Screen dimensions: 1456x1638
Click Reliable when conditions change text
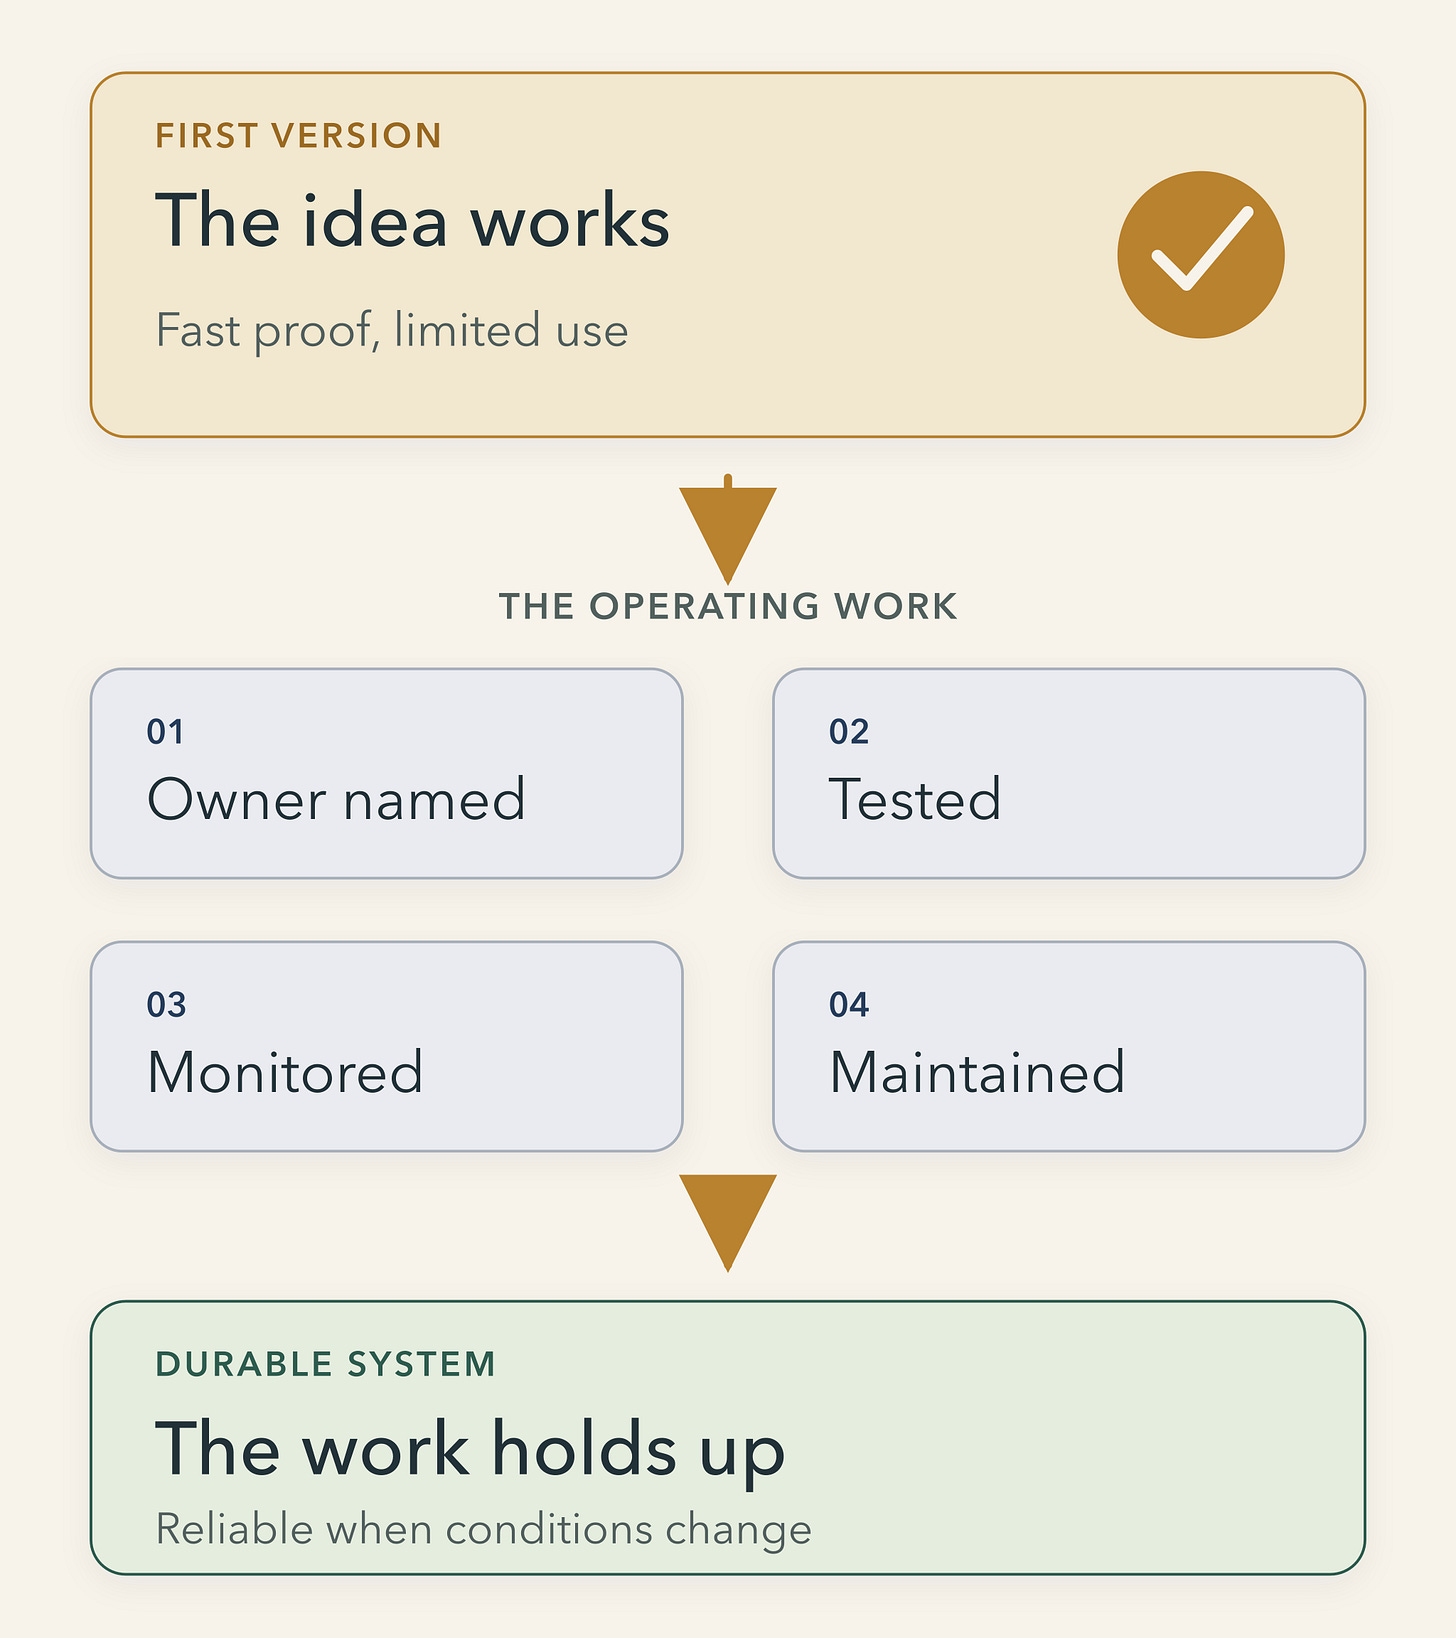(x=484, y=1530)
